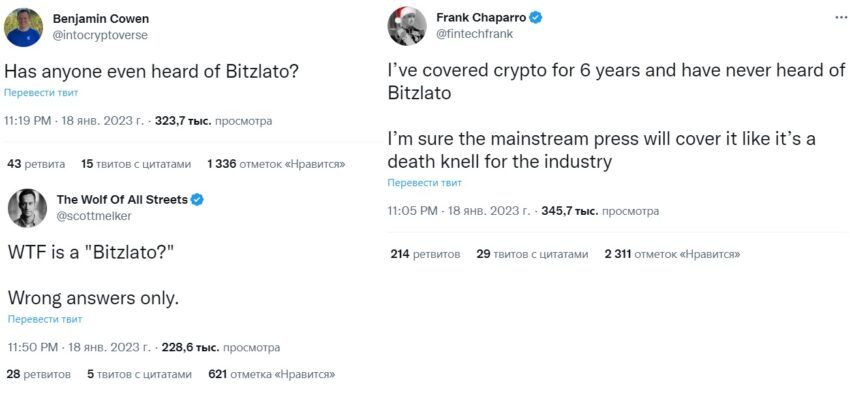Click the @scottmelker handle
The height and width of the screenshot is (397, 850).
pos(94,216)
